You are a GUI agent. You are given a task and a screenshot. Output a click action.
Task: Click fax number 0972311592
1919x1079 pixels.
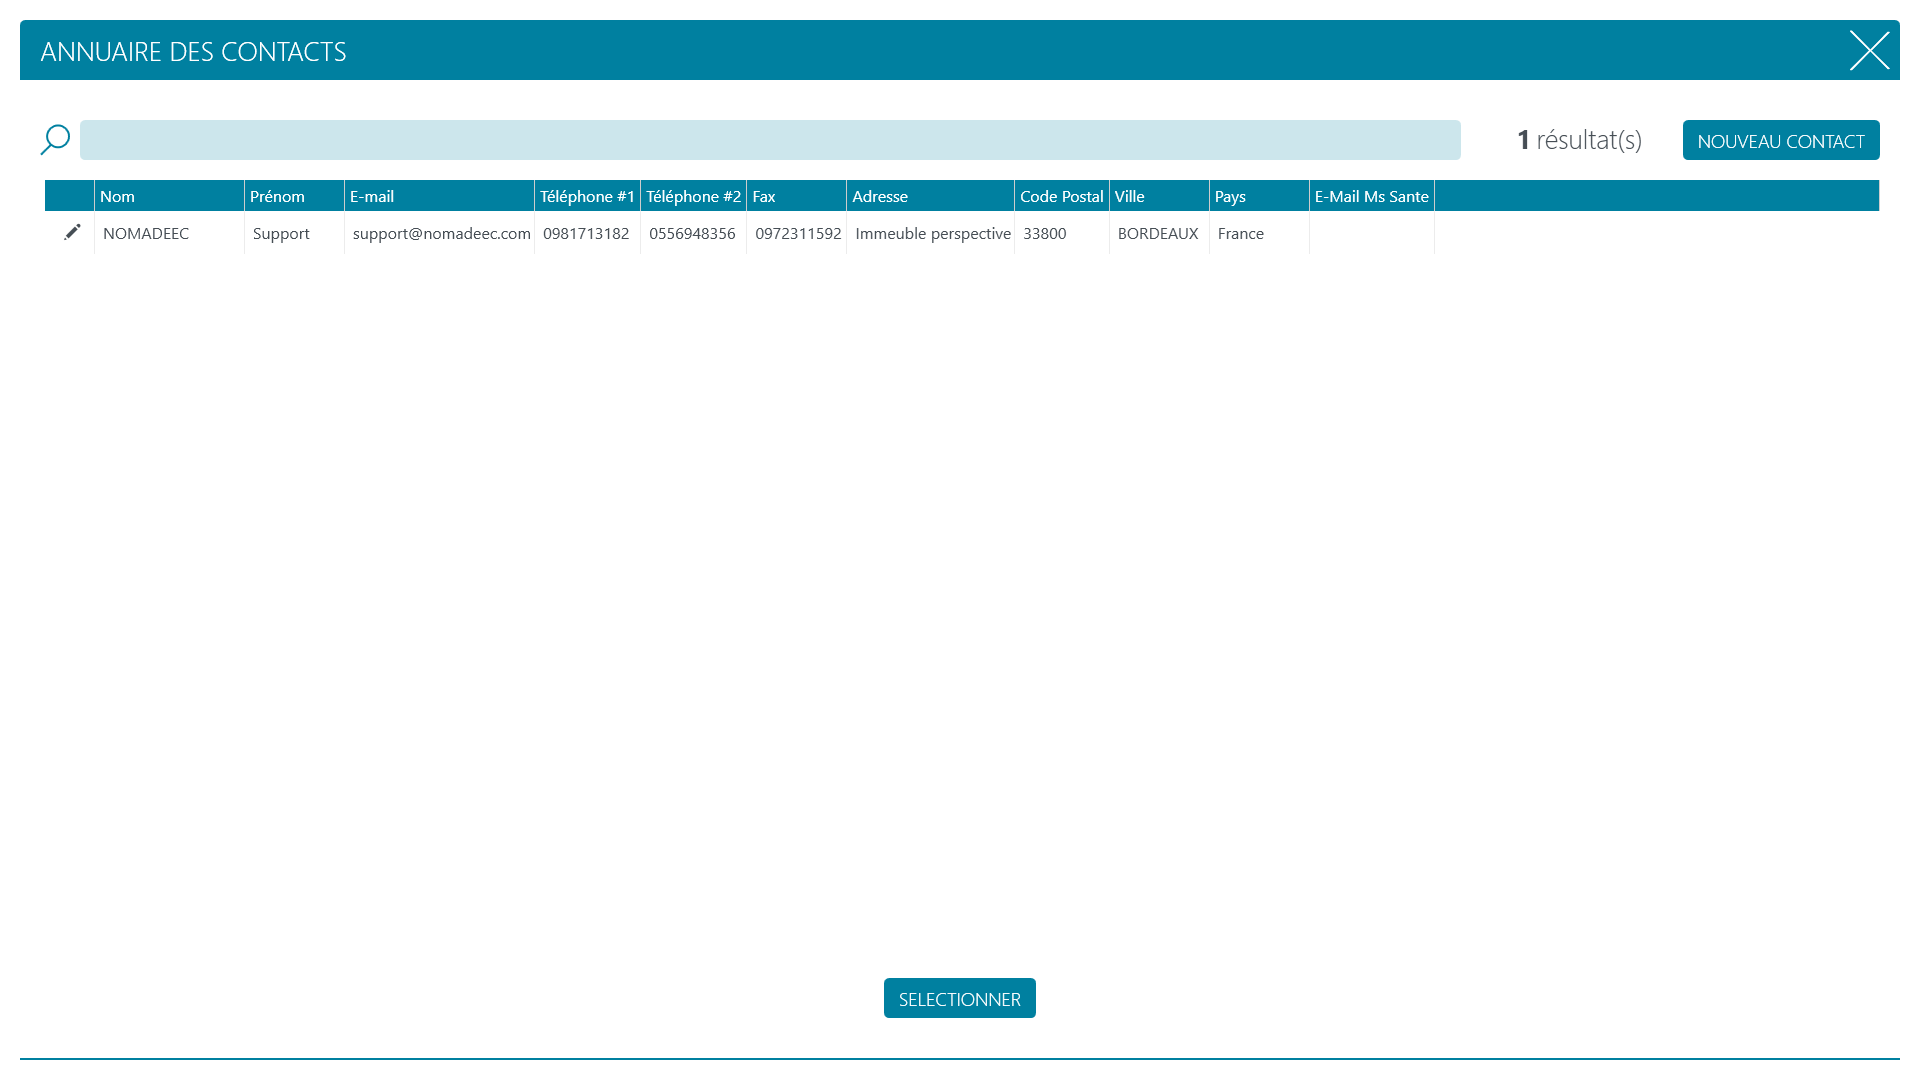click(796, 233)
